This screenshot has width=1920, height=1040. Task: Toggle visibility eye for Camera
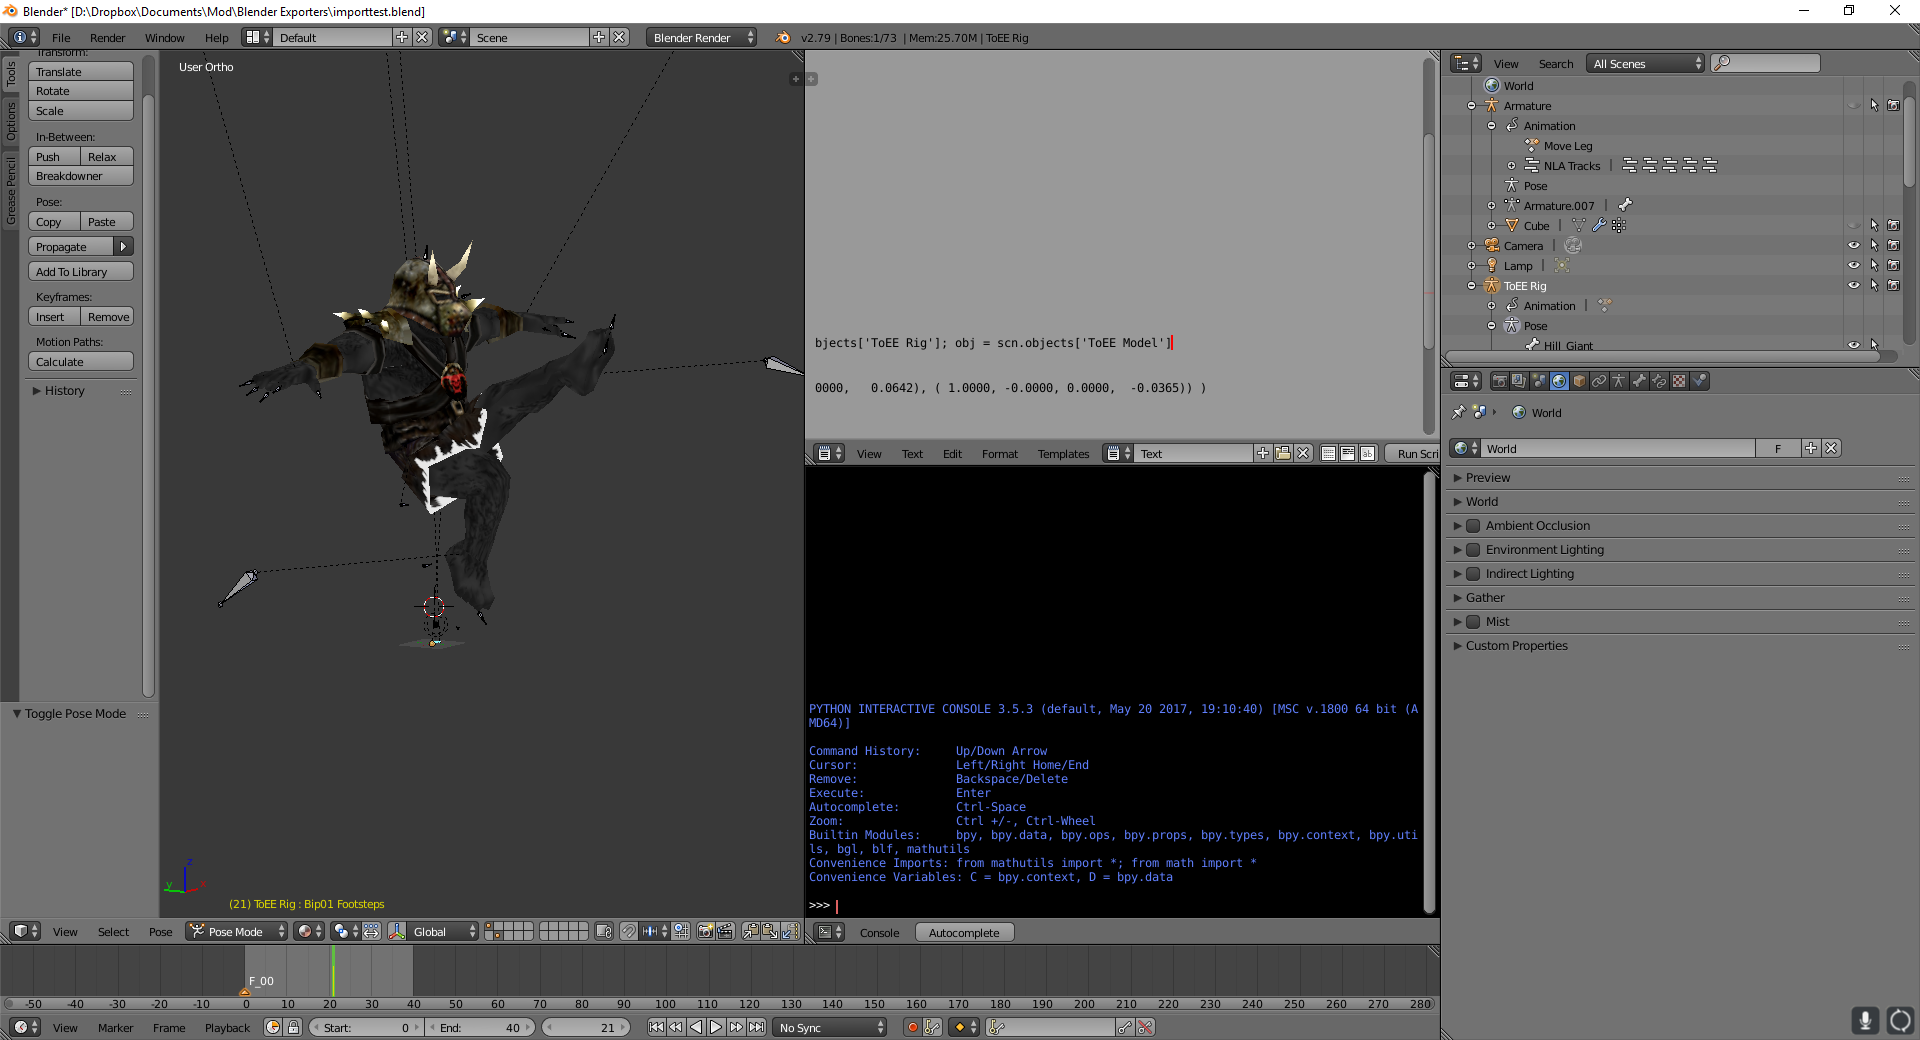coord(1853,246)
